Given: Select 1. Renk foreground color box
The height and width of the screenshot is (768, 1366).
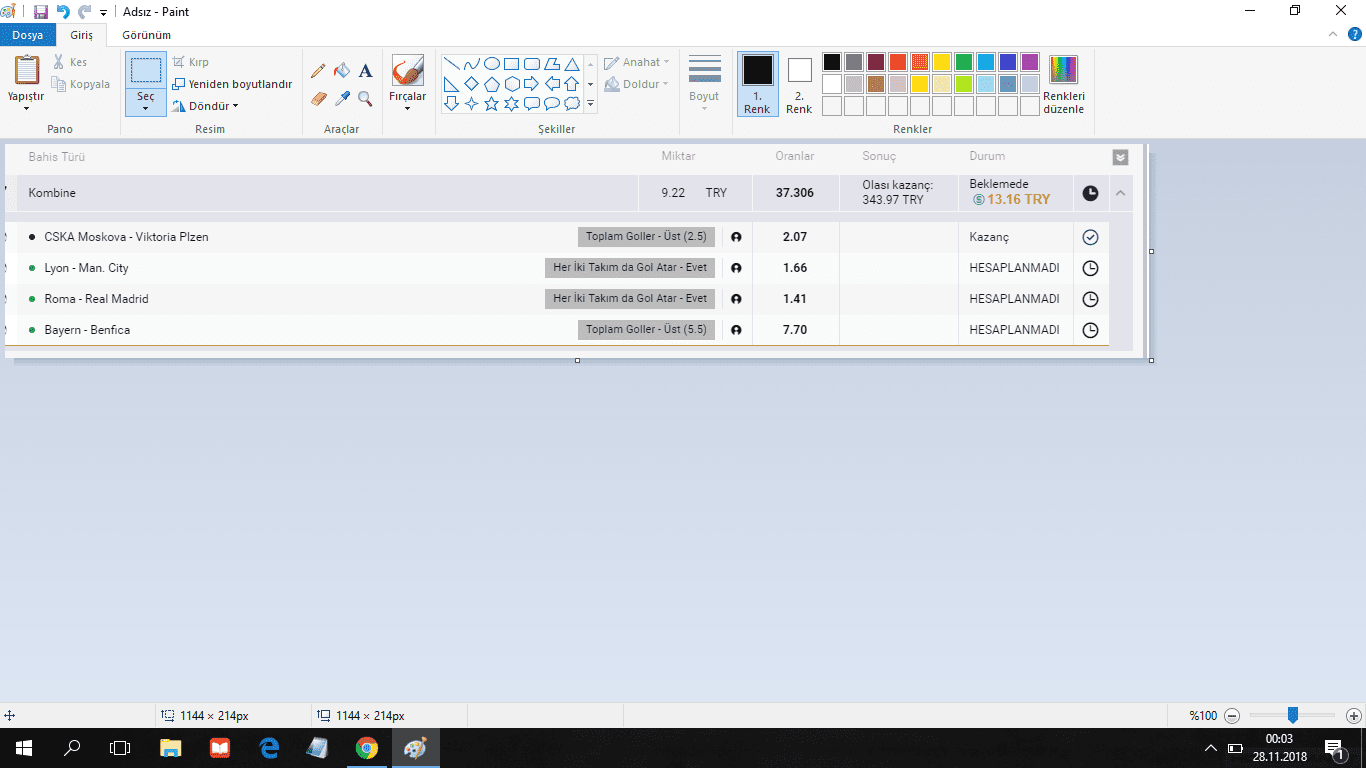Looking at the screenshot, I should (757, 84).
